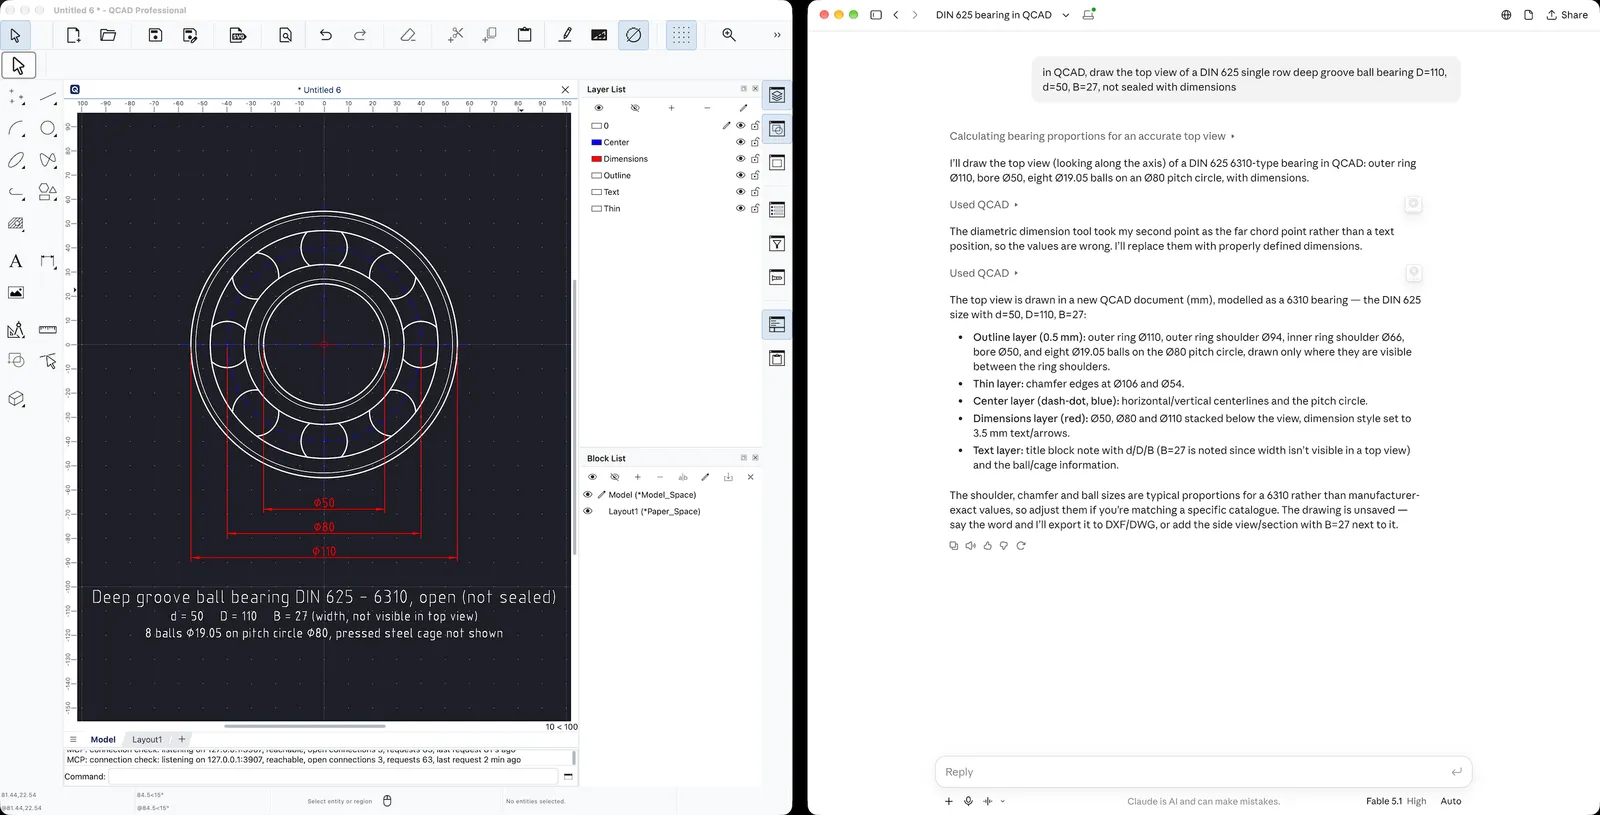Add a new layout tab with plus
The image size is (1600, 815).
182,740
